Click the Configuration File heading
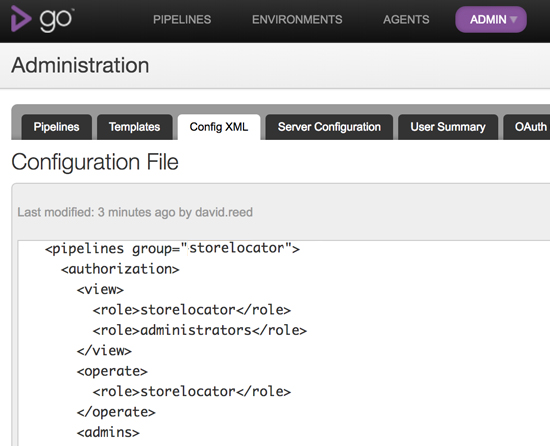This screenshot has width=550, height=446. pos(95,162)
